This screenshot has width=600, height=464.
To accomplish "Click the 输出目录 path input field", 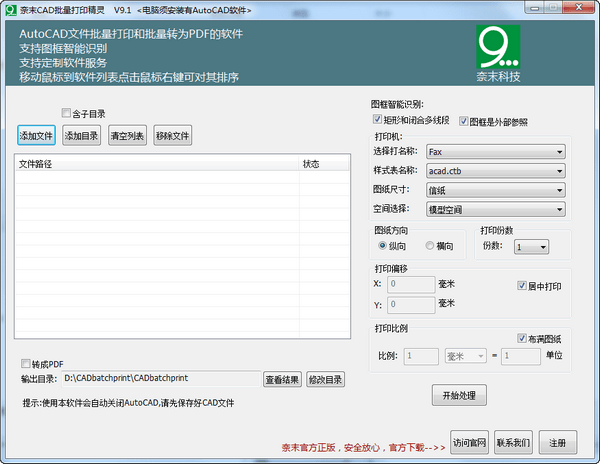I will 160,379.
